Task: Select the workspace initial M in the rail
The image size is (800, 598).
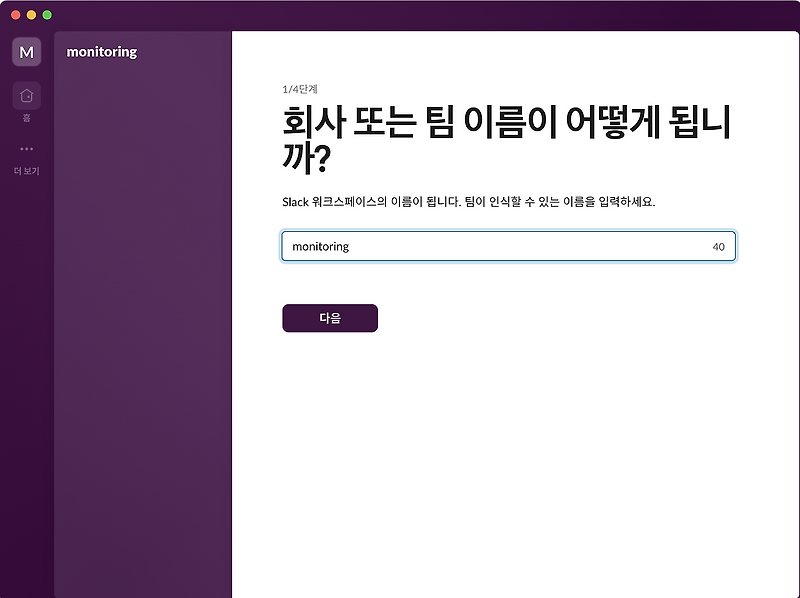Action: click(25, 51)
